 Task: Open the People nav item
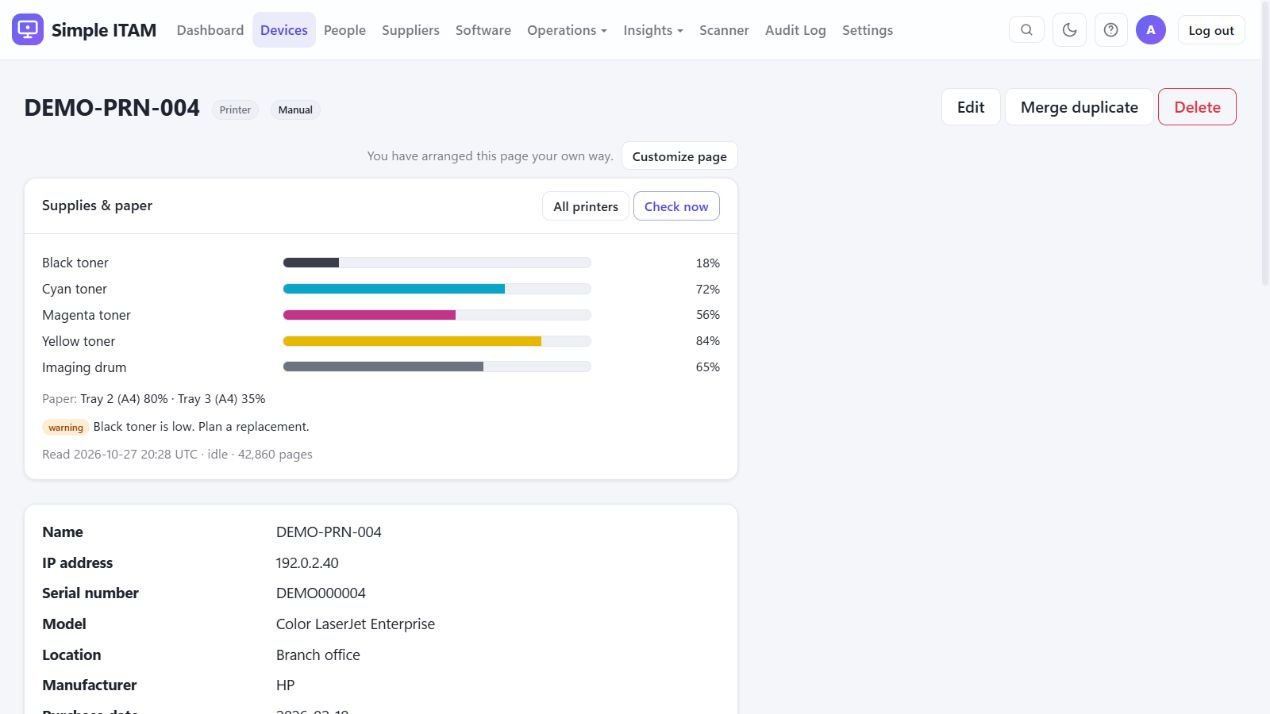(345, 30)
